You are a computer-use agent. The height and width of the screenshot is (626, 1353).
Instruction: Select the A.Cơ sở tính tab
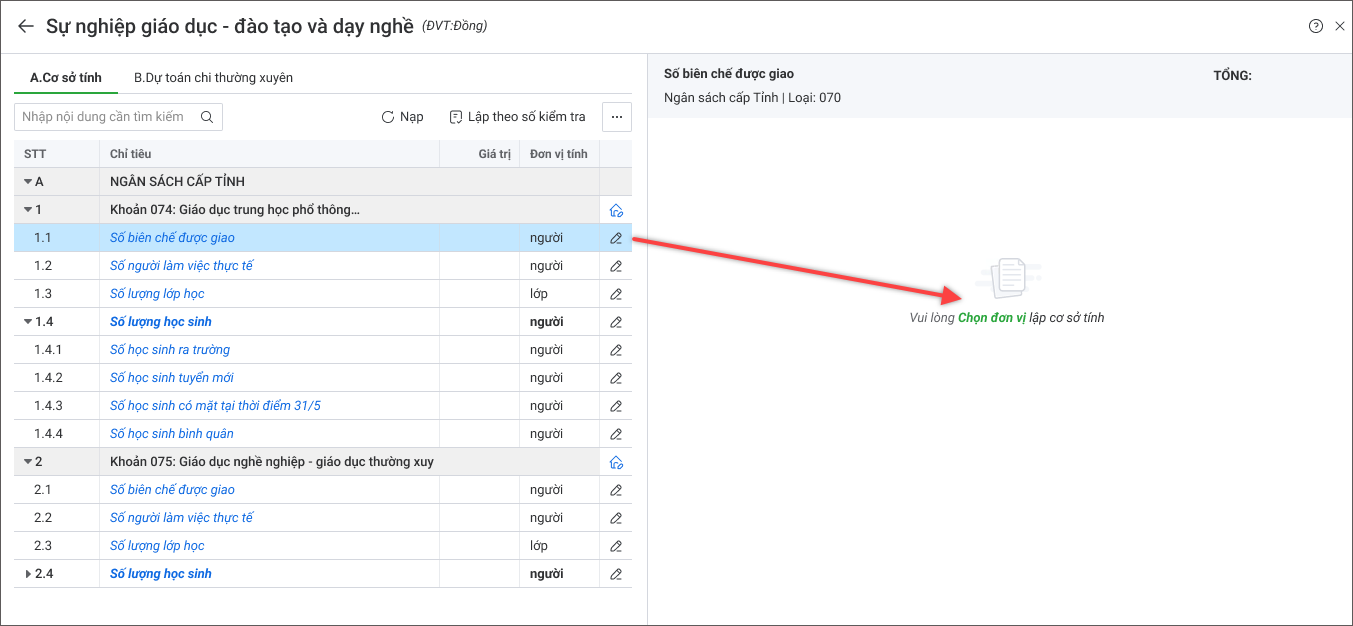(66, 78)
